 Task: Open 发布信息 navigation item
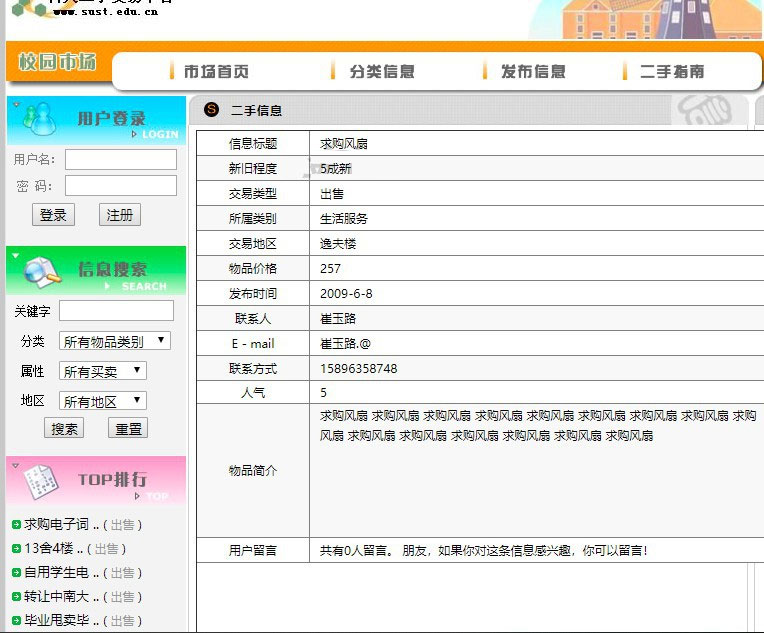532,72
